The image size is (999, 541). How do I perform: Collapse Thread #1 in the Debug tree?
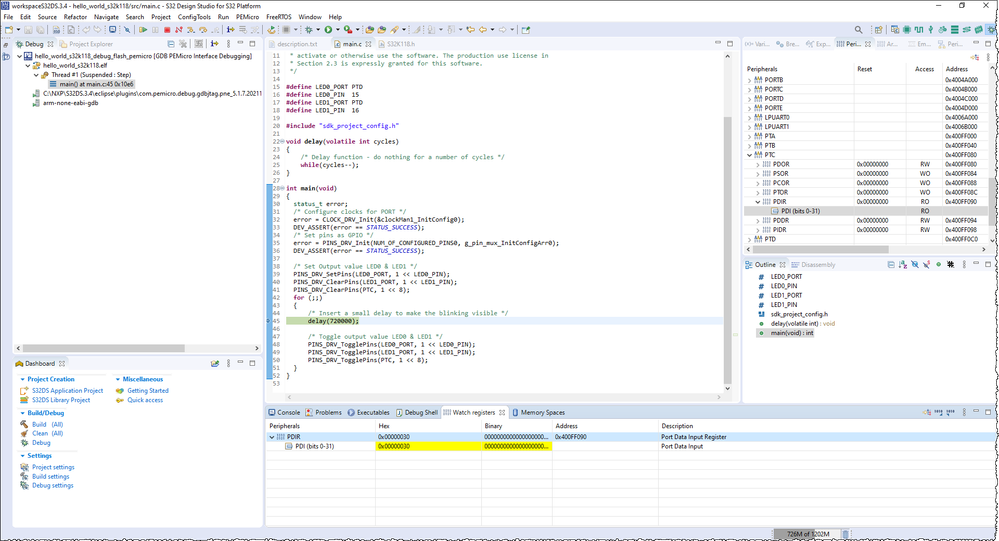(x=36, y=75)
